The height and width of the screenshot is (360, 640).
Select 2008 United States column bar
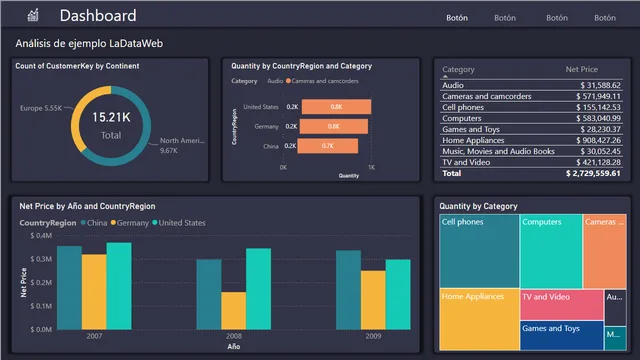point(258,289)
